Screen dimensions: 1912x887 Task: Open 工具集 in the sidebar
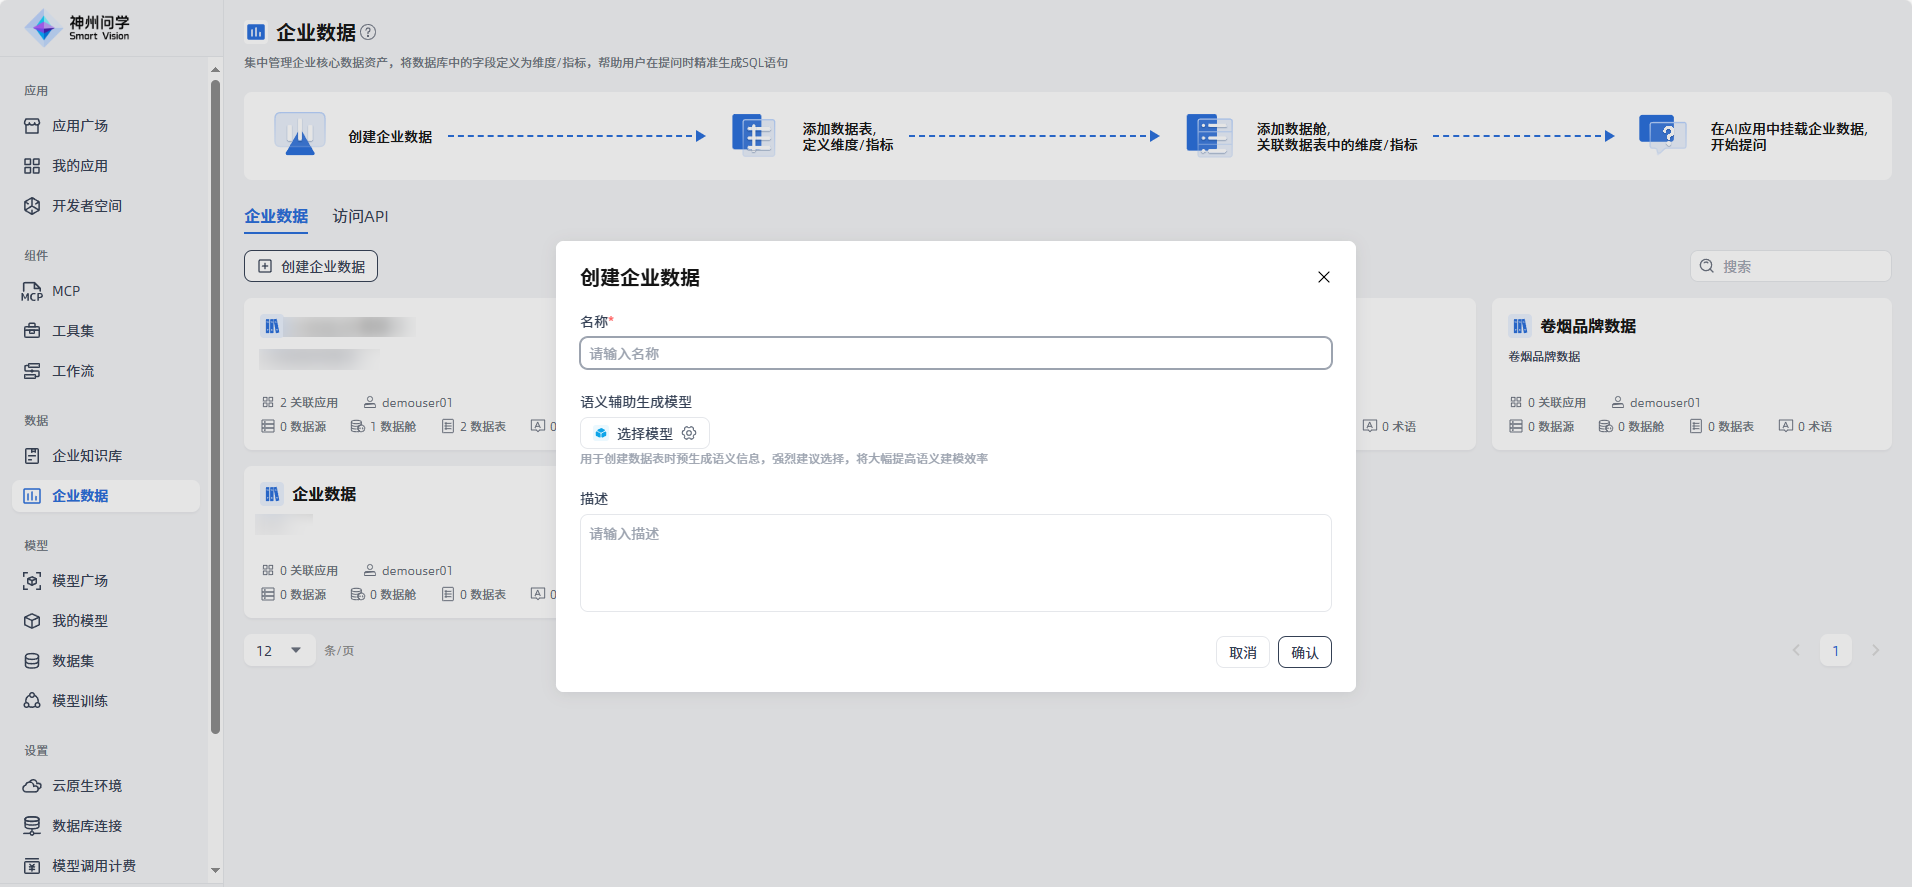point(73,331)
